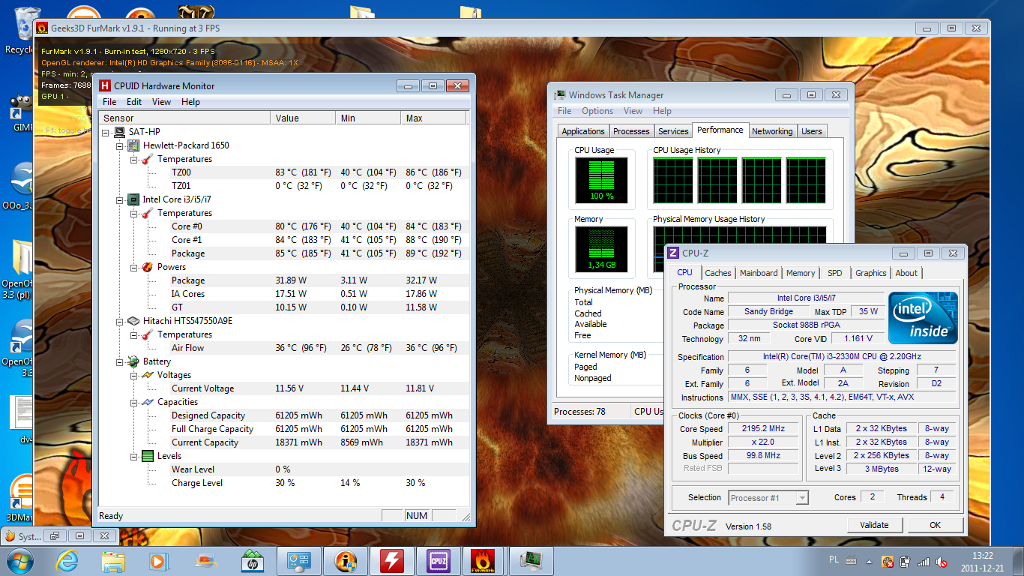Click the CPU Usage 100 % meter

point(601,180)
